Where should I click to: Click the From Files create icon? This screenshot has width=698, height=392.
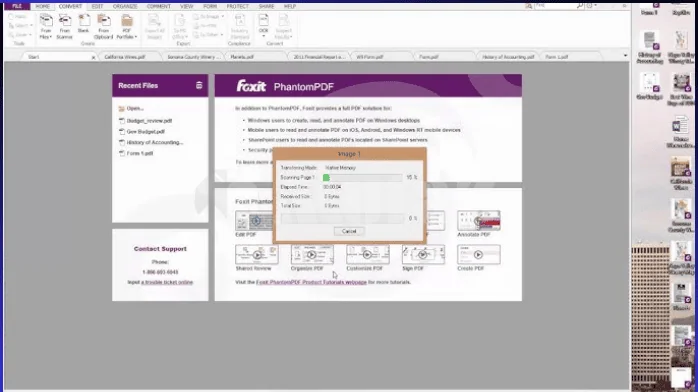point(45,27)
